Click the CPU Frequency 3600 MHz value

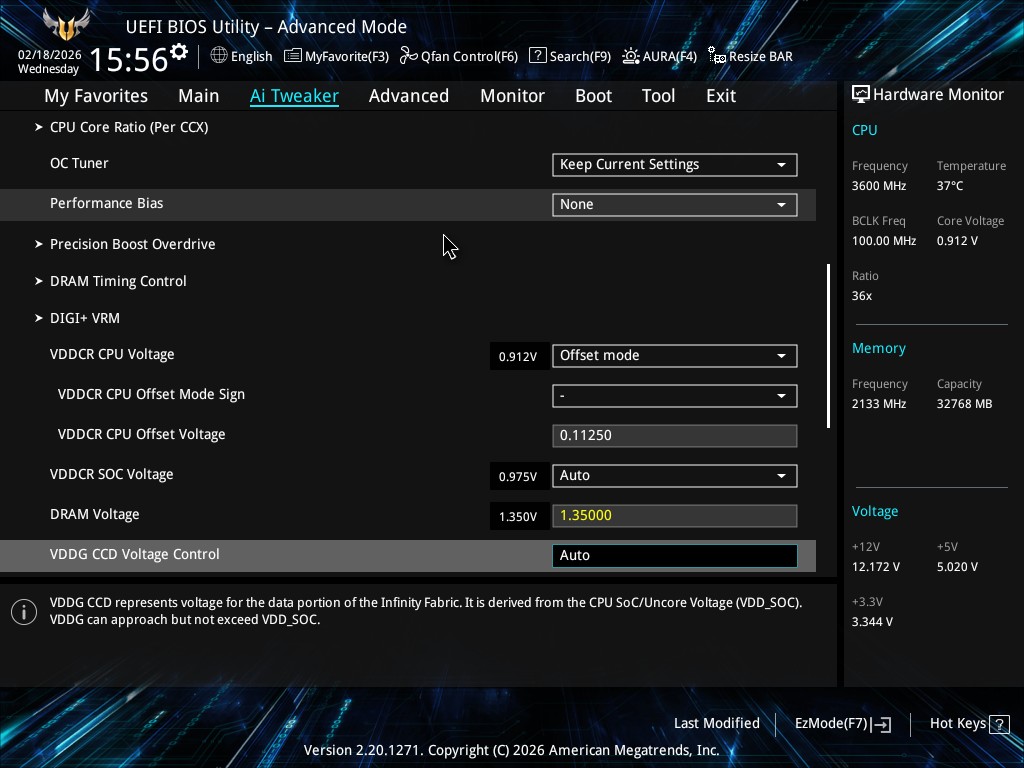[878, 186]
